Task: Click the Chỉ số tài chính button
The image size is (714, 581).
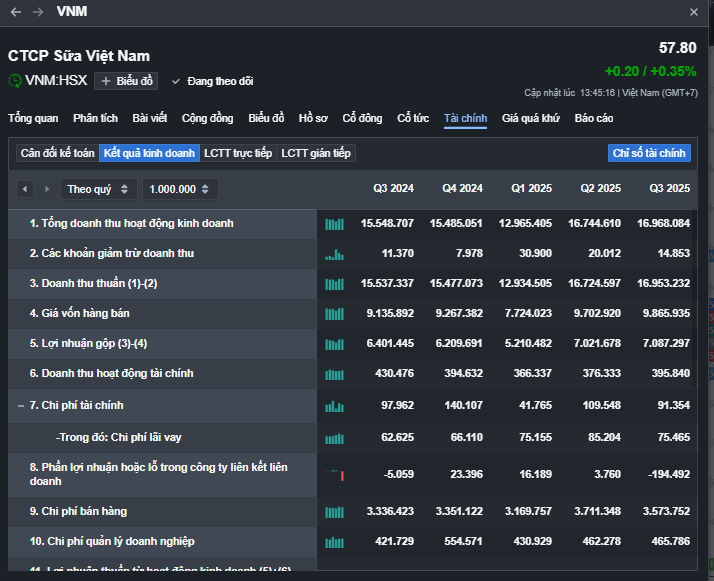Action: pyautogui.click(x=649, y=153)
